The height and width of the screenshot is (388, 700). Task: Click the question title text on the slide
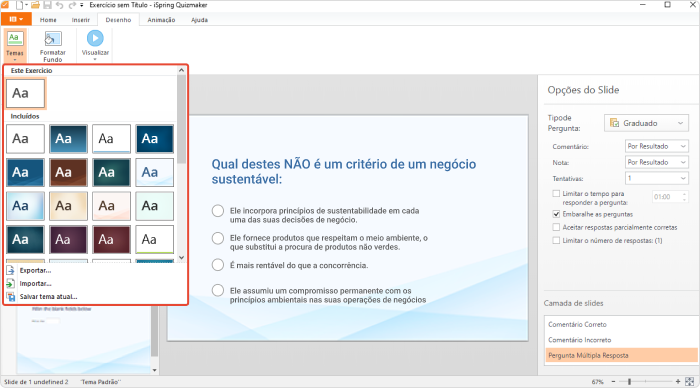coord(344,171)
